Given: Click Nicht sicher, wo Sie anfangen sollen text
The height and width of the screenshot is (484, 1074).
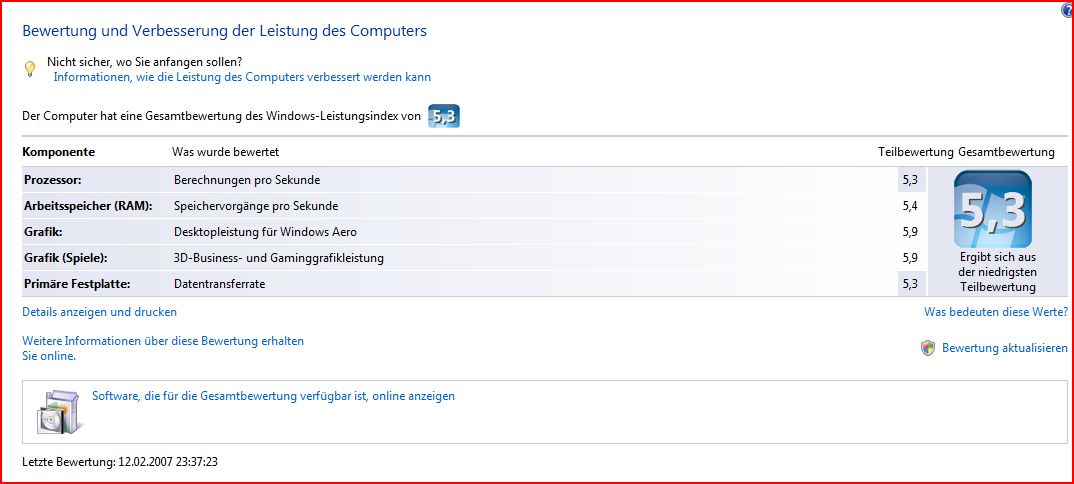Looking at the screenshot, I should tap(145, 62).
